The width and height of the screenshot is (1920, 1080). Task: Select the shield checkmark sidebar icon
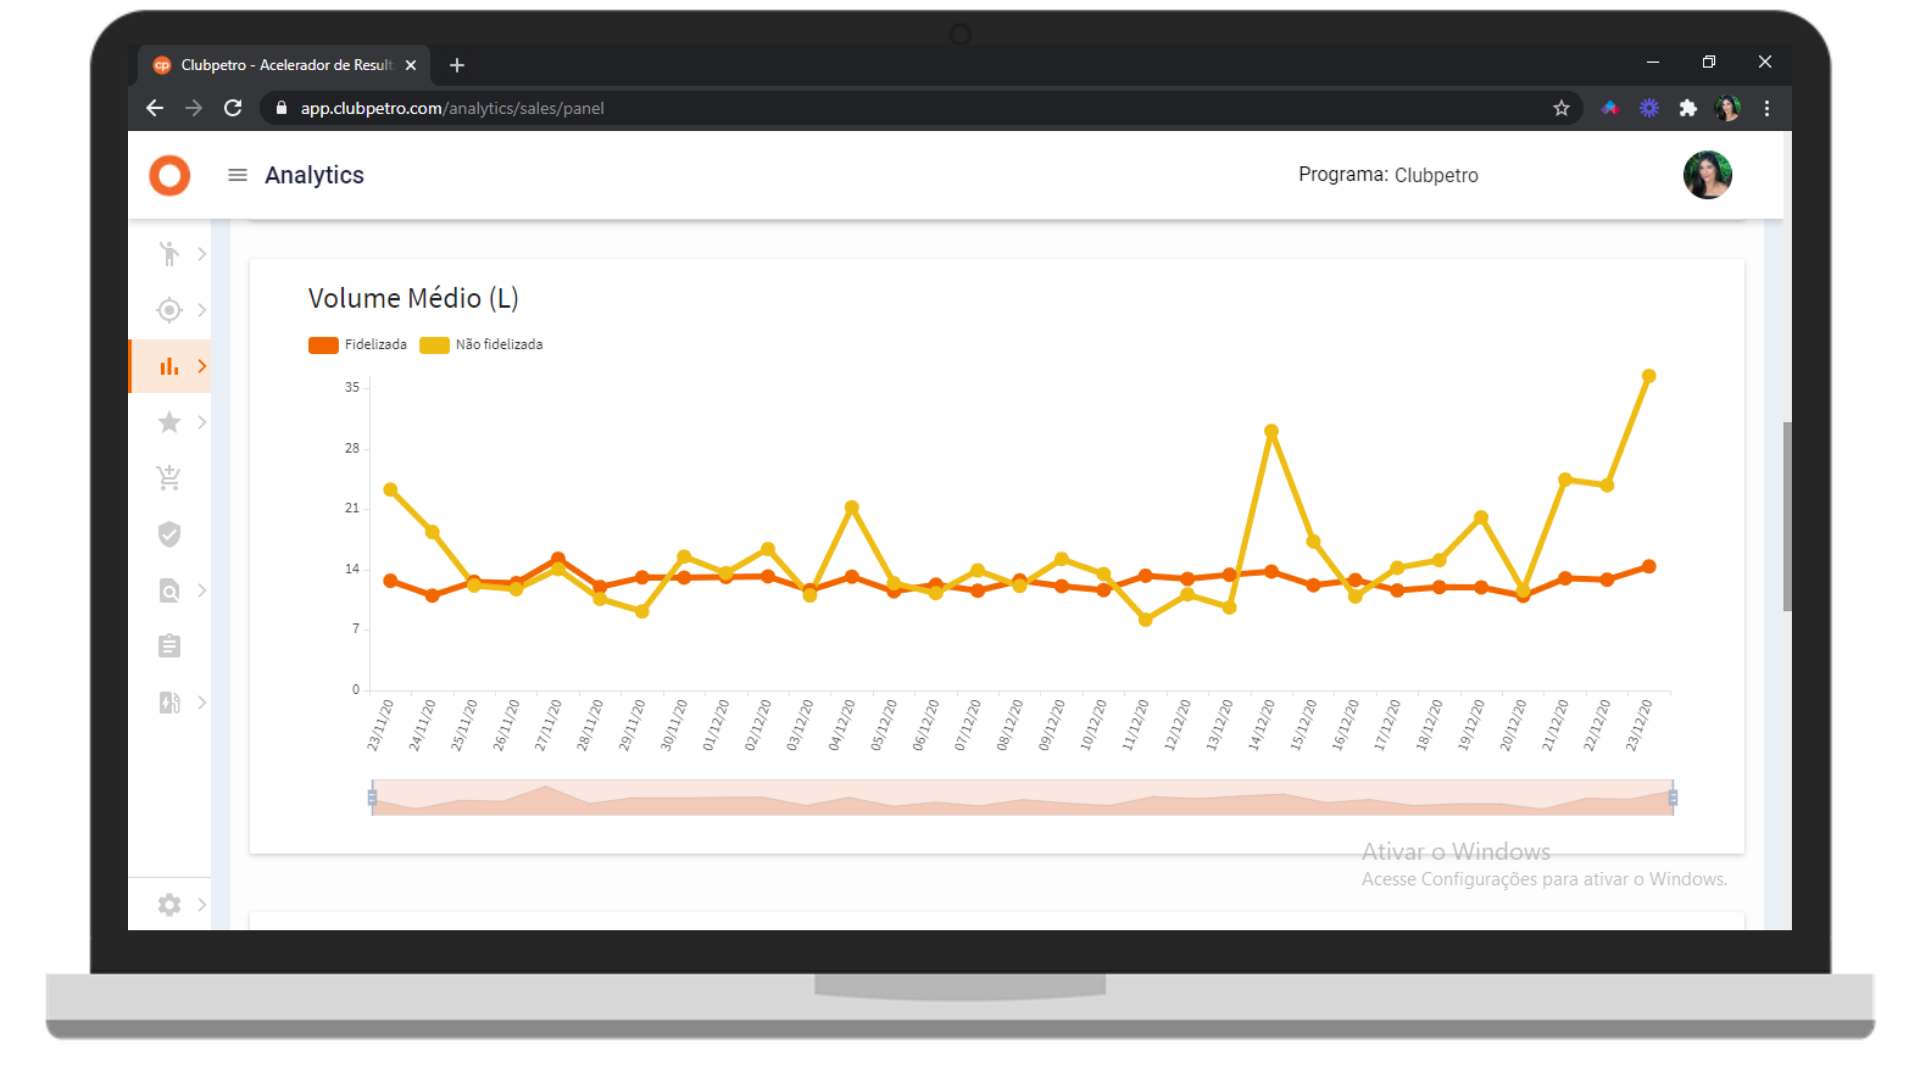coord(169,534)
